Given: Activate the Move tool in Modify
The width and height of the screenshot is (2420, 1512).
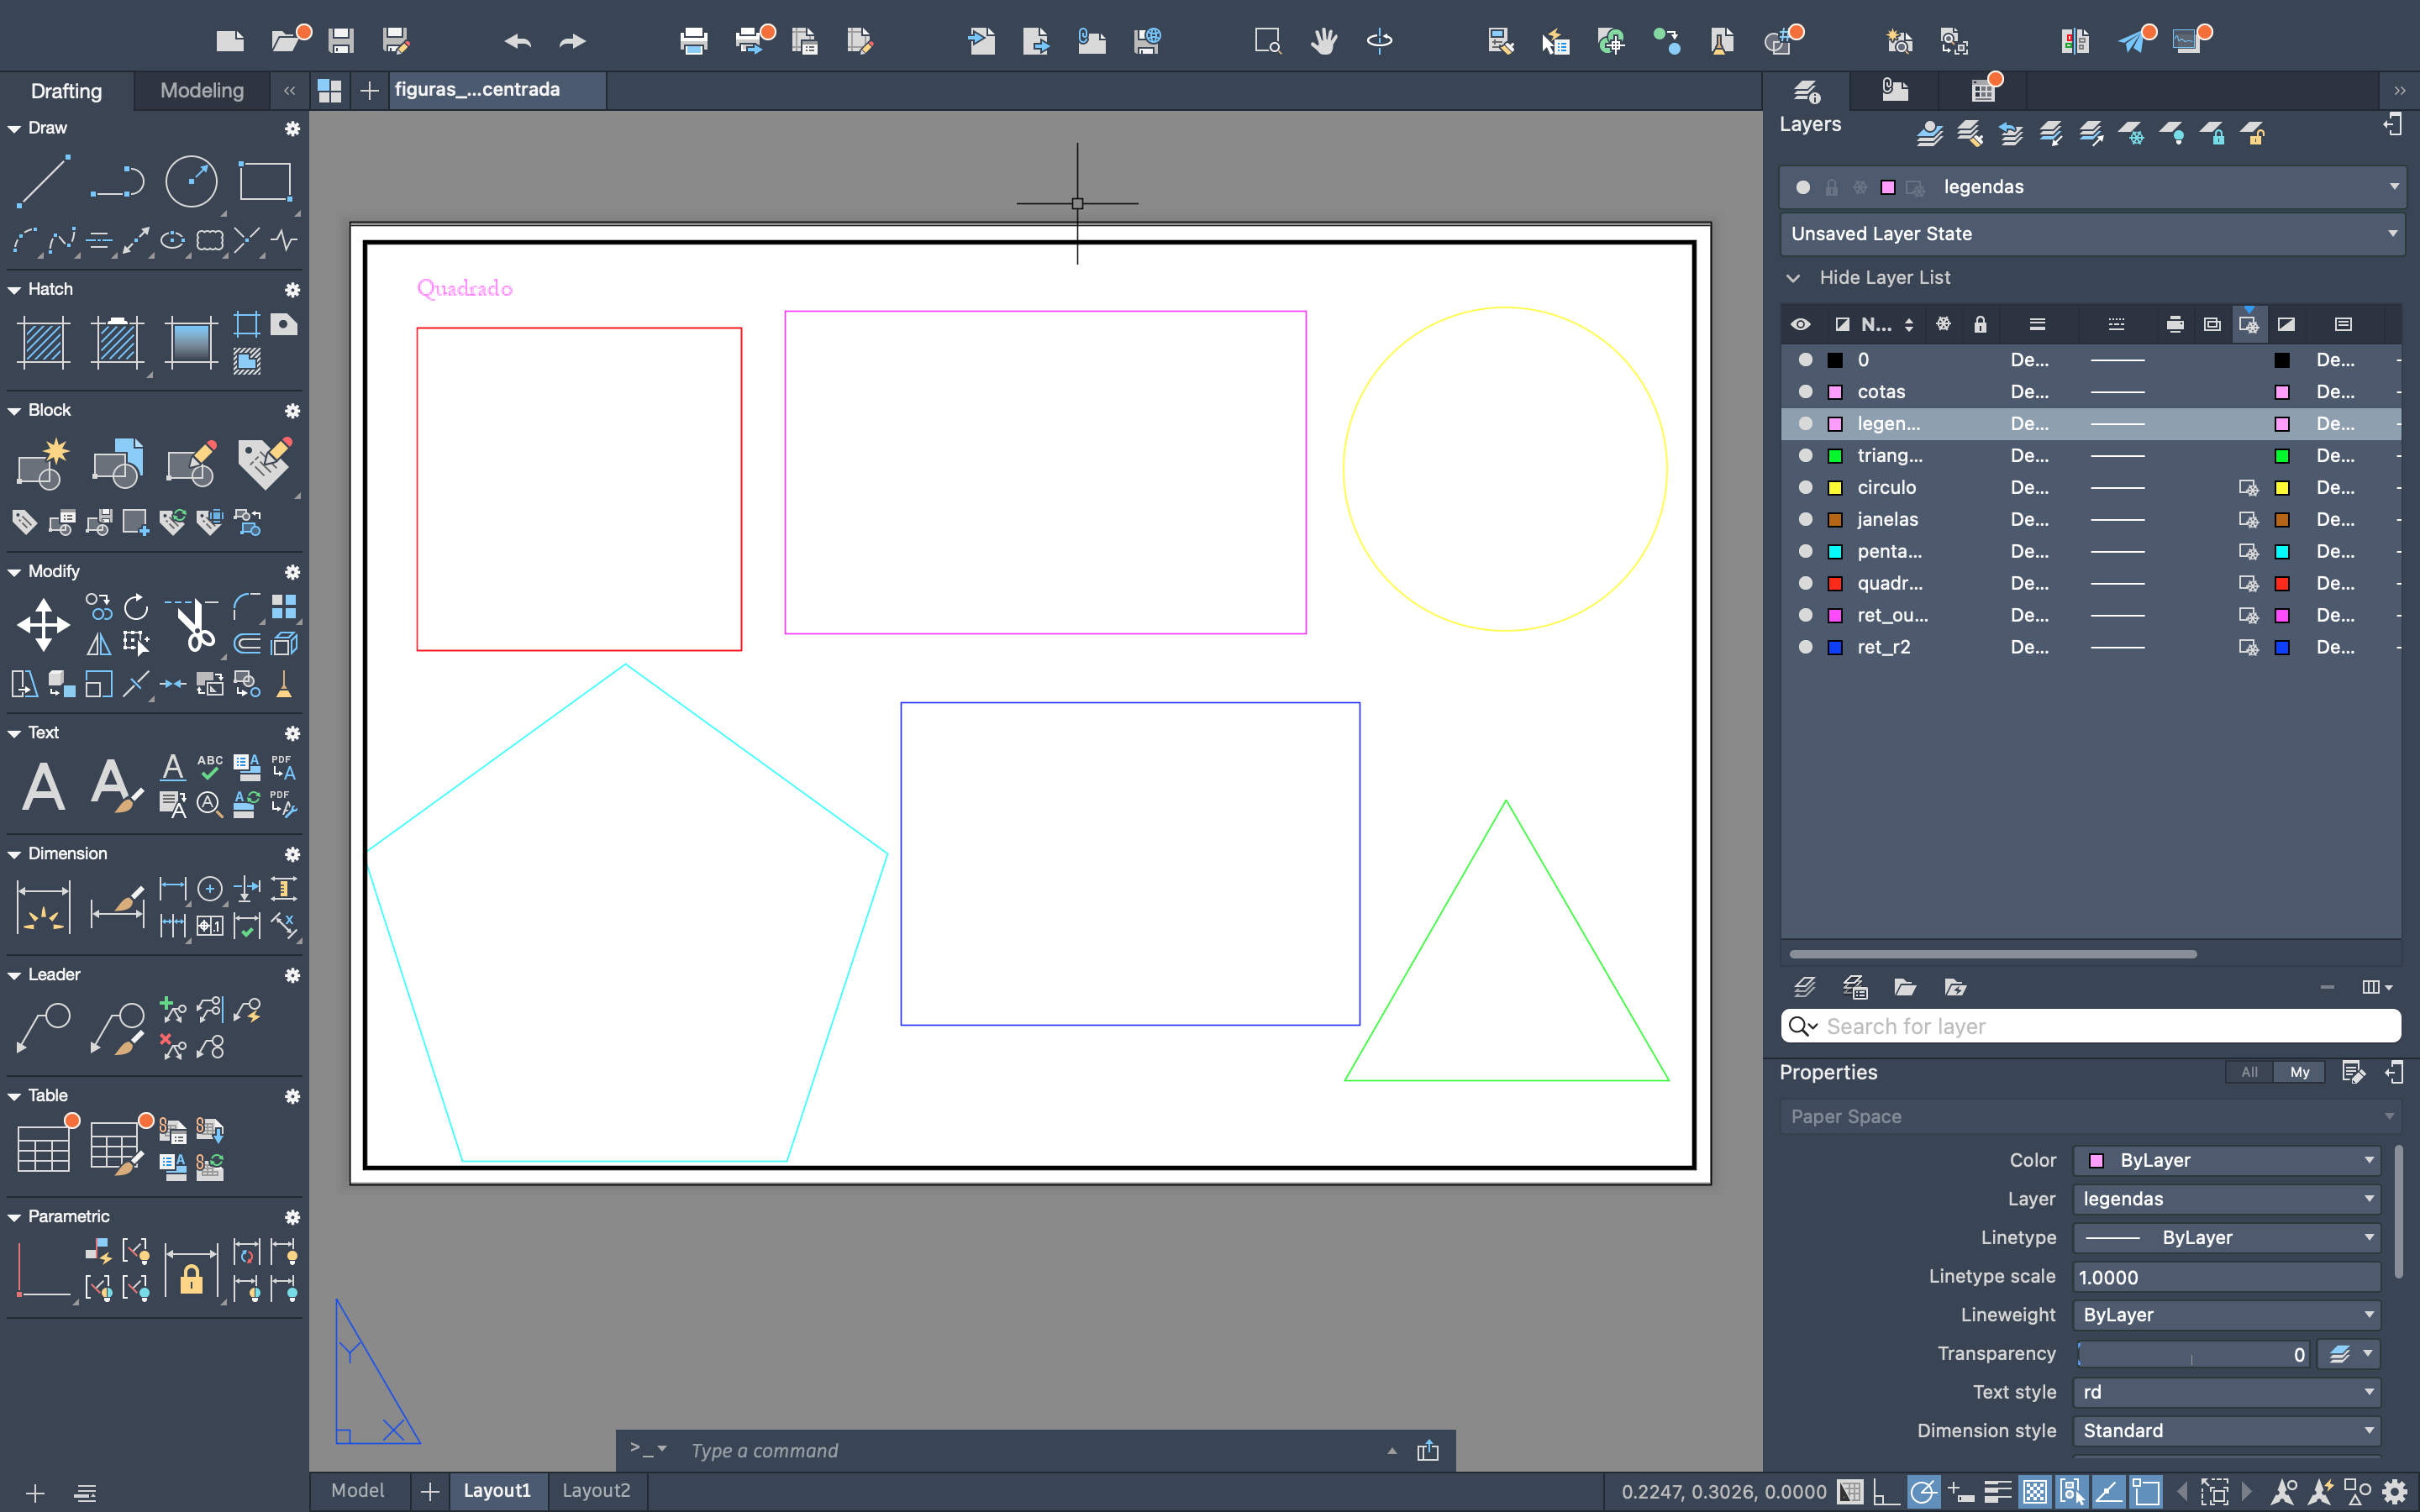Looking at the screenshot, I should (x=43, y=626).
